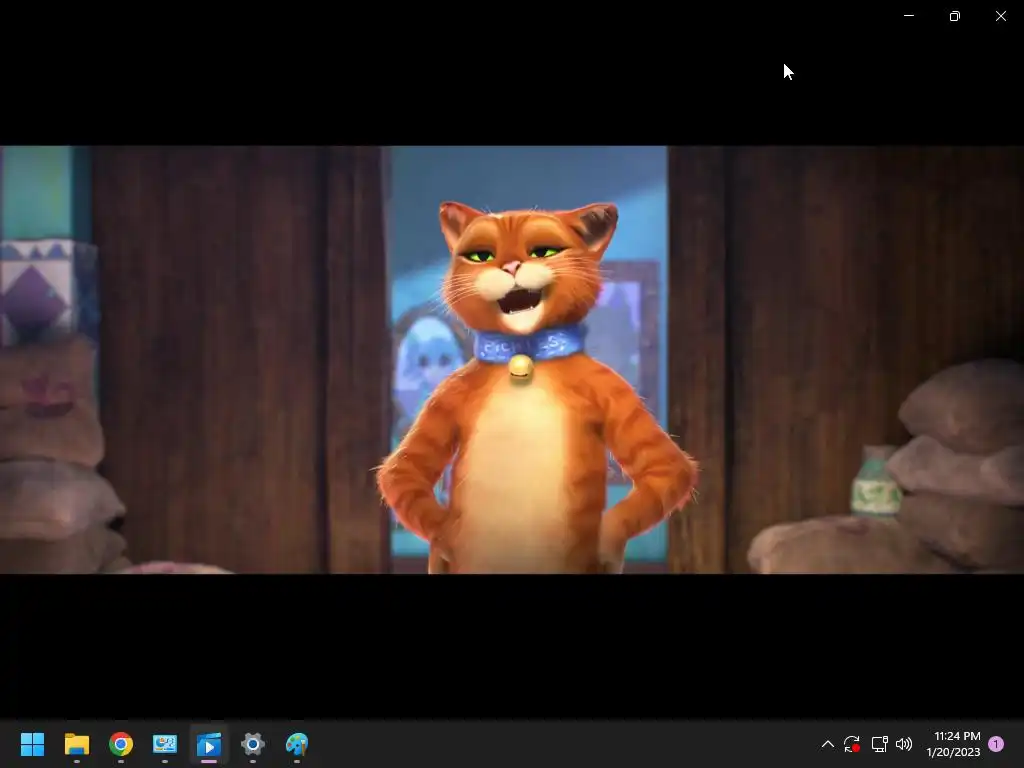
Task: Click the sync status tray icon
Action: (852, 744)
